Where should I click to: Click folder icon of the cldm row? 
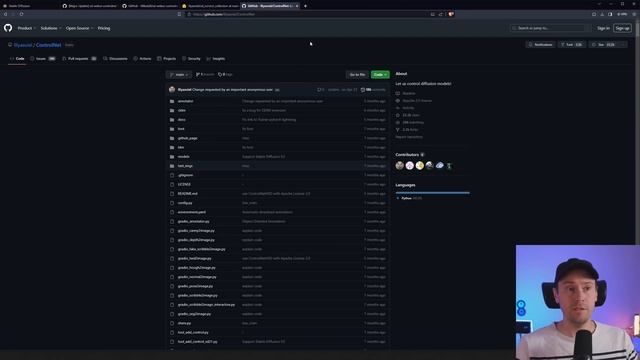click(172, 110)
